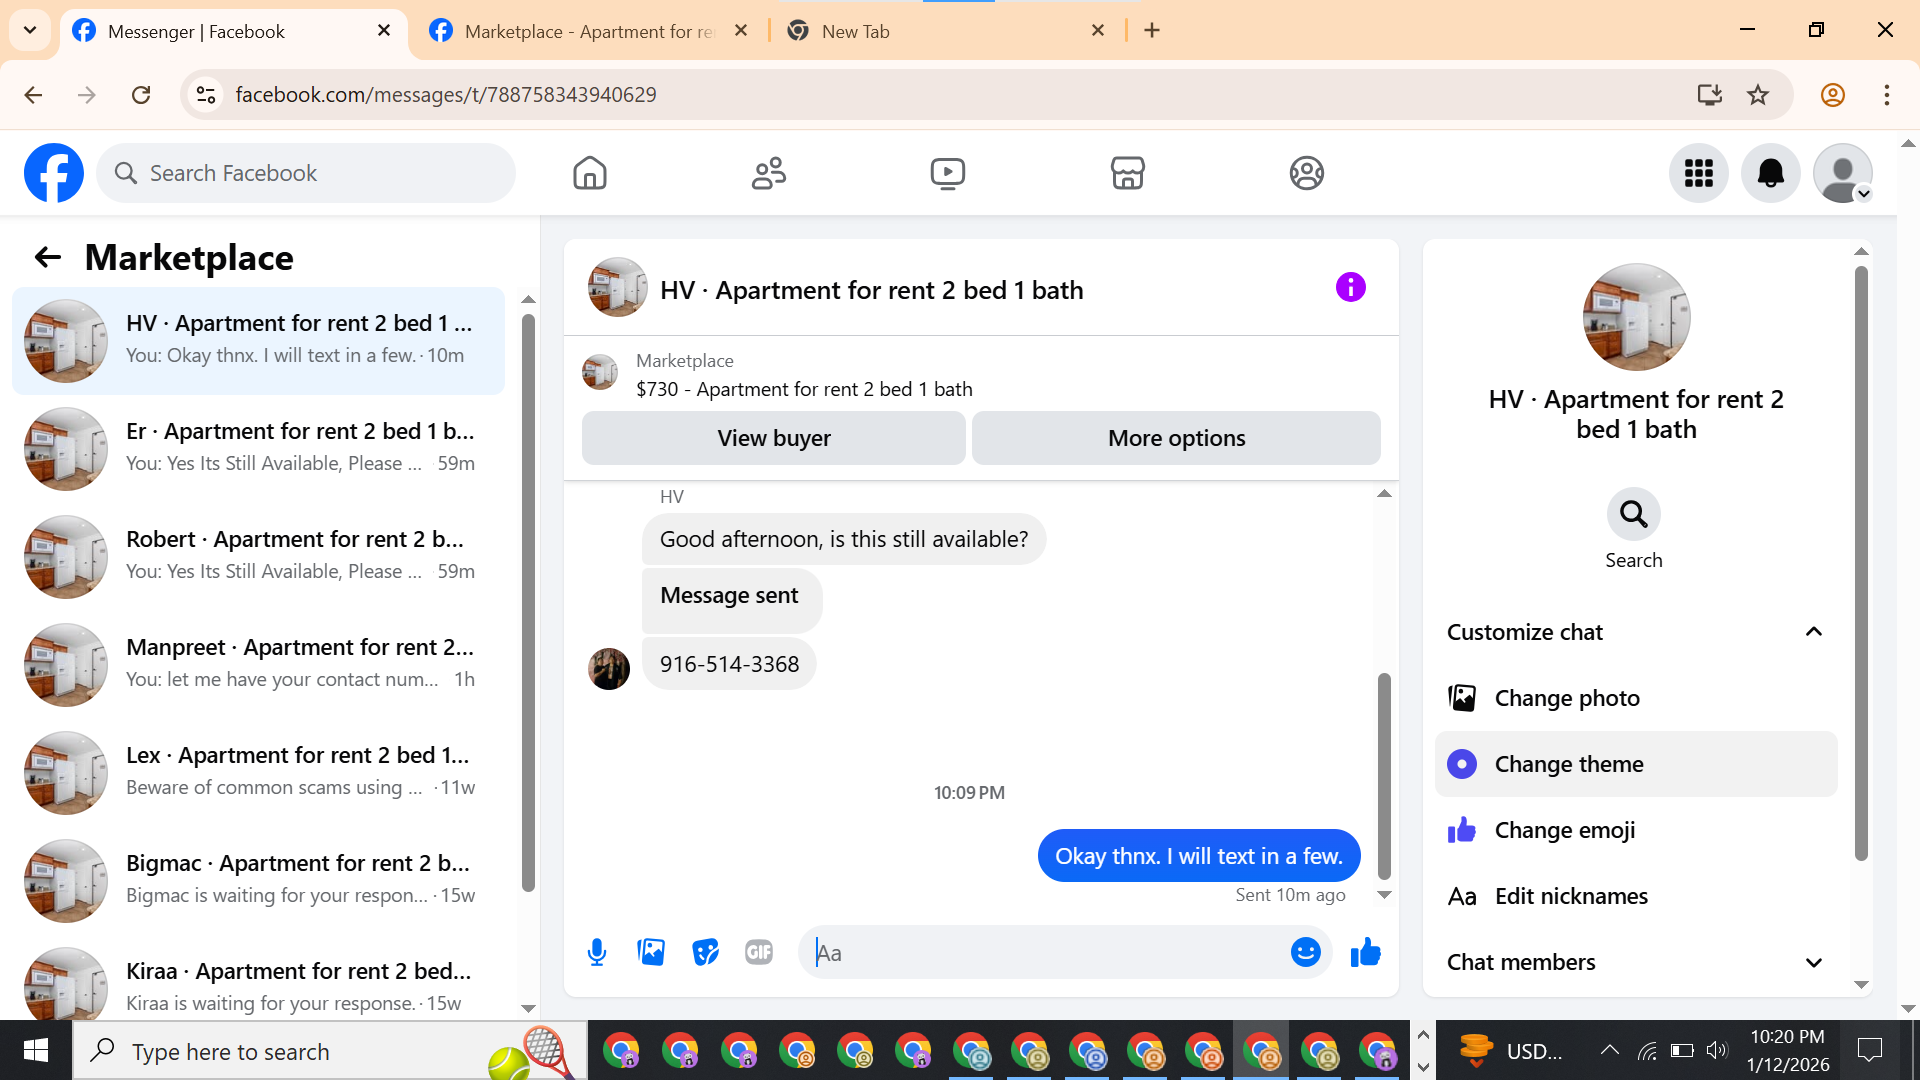The width and height of the screenshot is (1920, 1080).
Task: Expand the Chat members section
Action: pos(1813,962)
